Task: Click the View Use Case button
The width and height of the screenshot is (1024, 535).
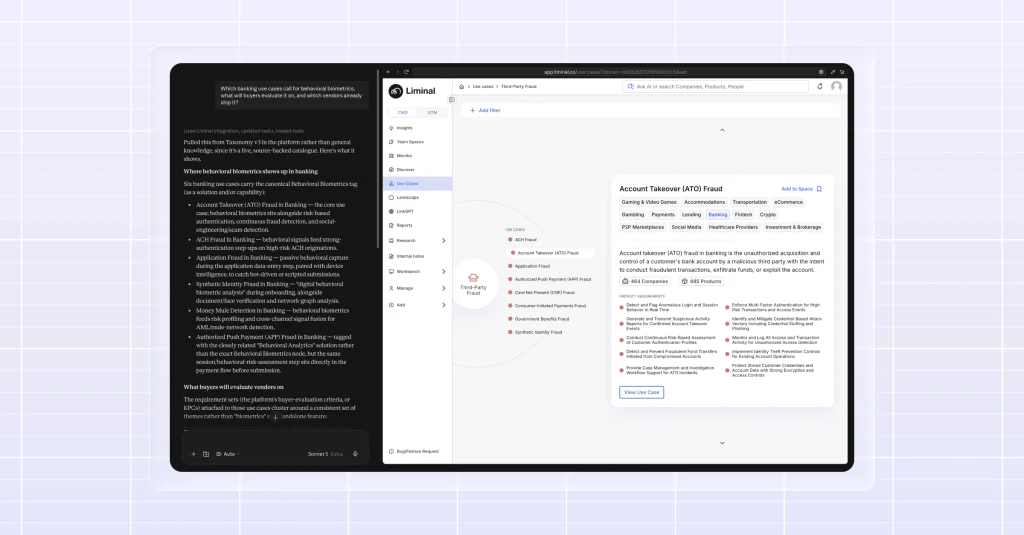Action: [x=641, y=393]
